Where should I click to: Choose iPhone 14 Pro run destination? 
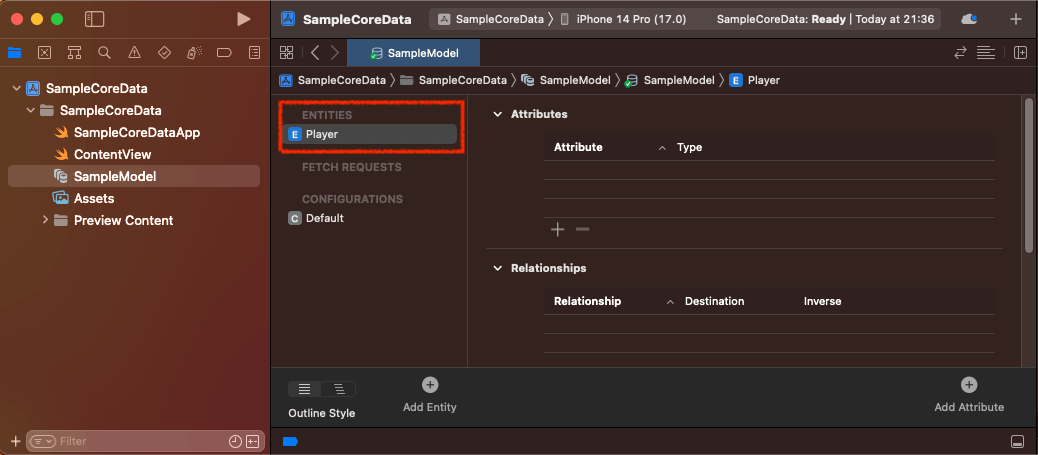tap(624, 19)
